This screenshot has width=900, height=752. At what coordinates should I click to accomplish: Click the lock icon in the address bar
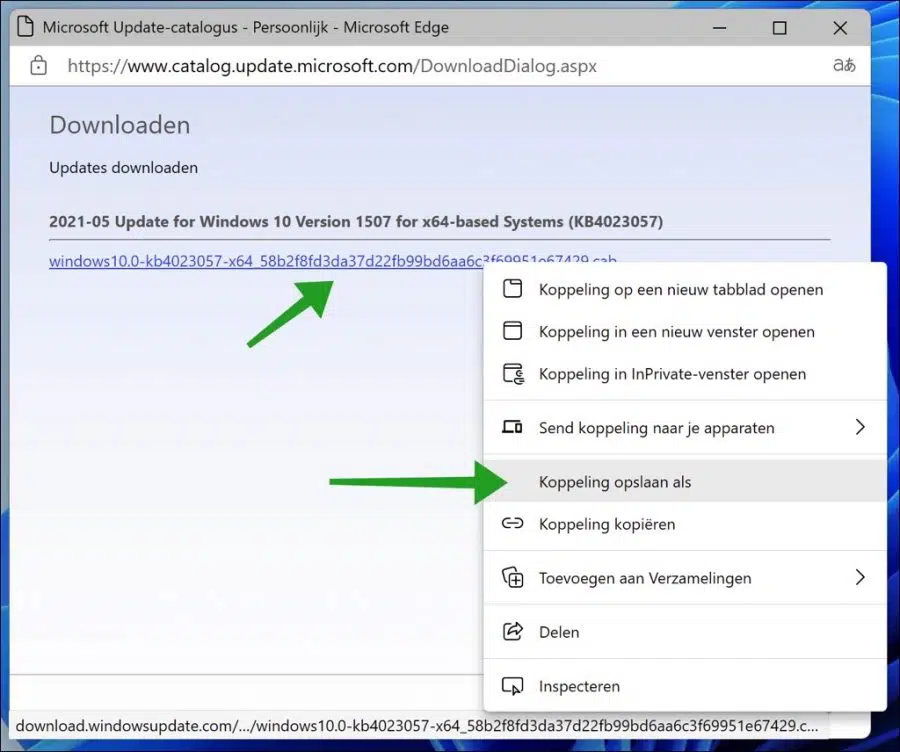[x=38, y=65]
